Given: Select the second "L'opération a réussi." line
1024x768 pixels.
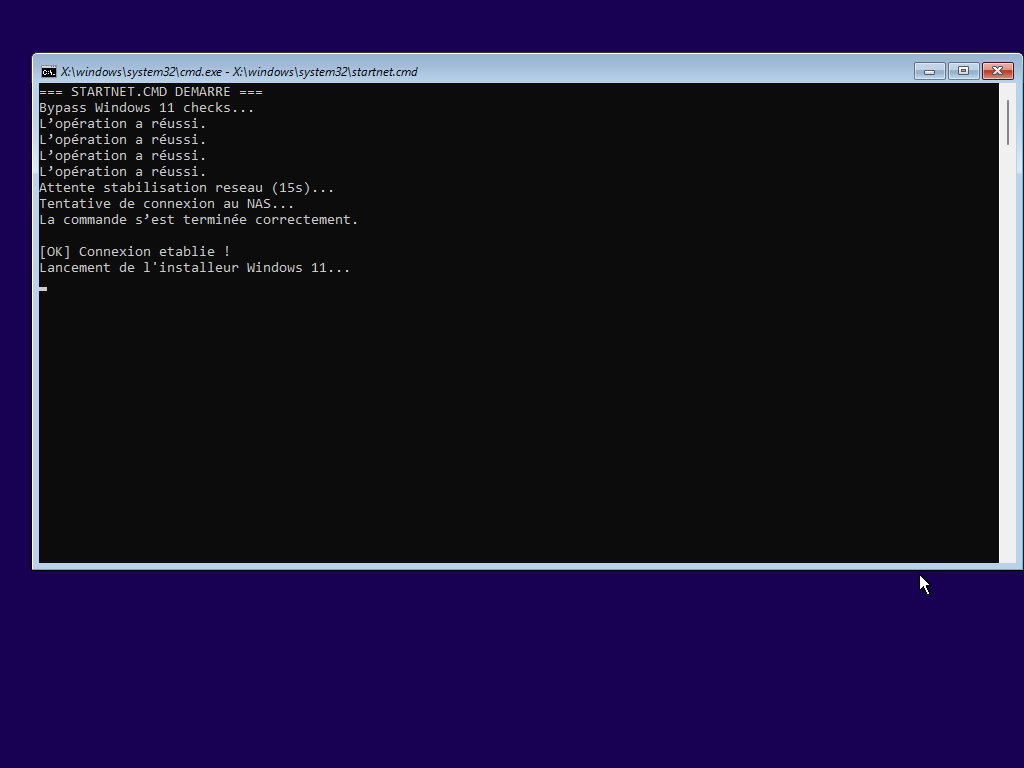Looking at the screenshot, I should point(122,140).
